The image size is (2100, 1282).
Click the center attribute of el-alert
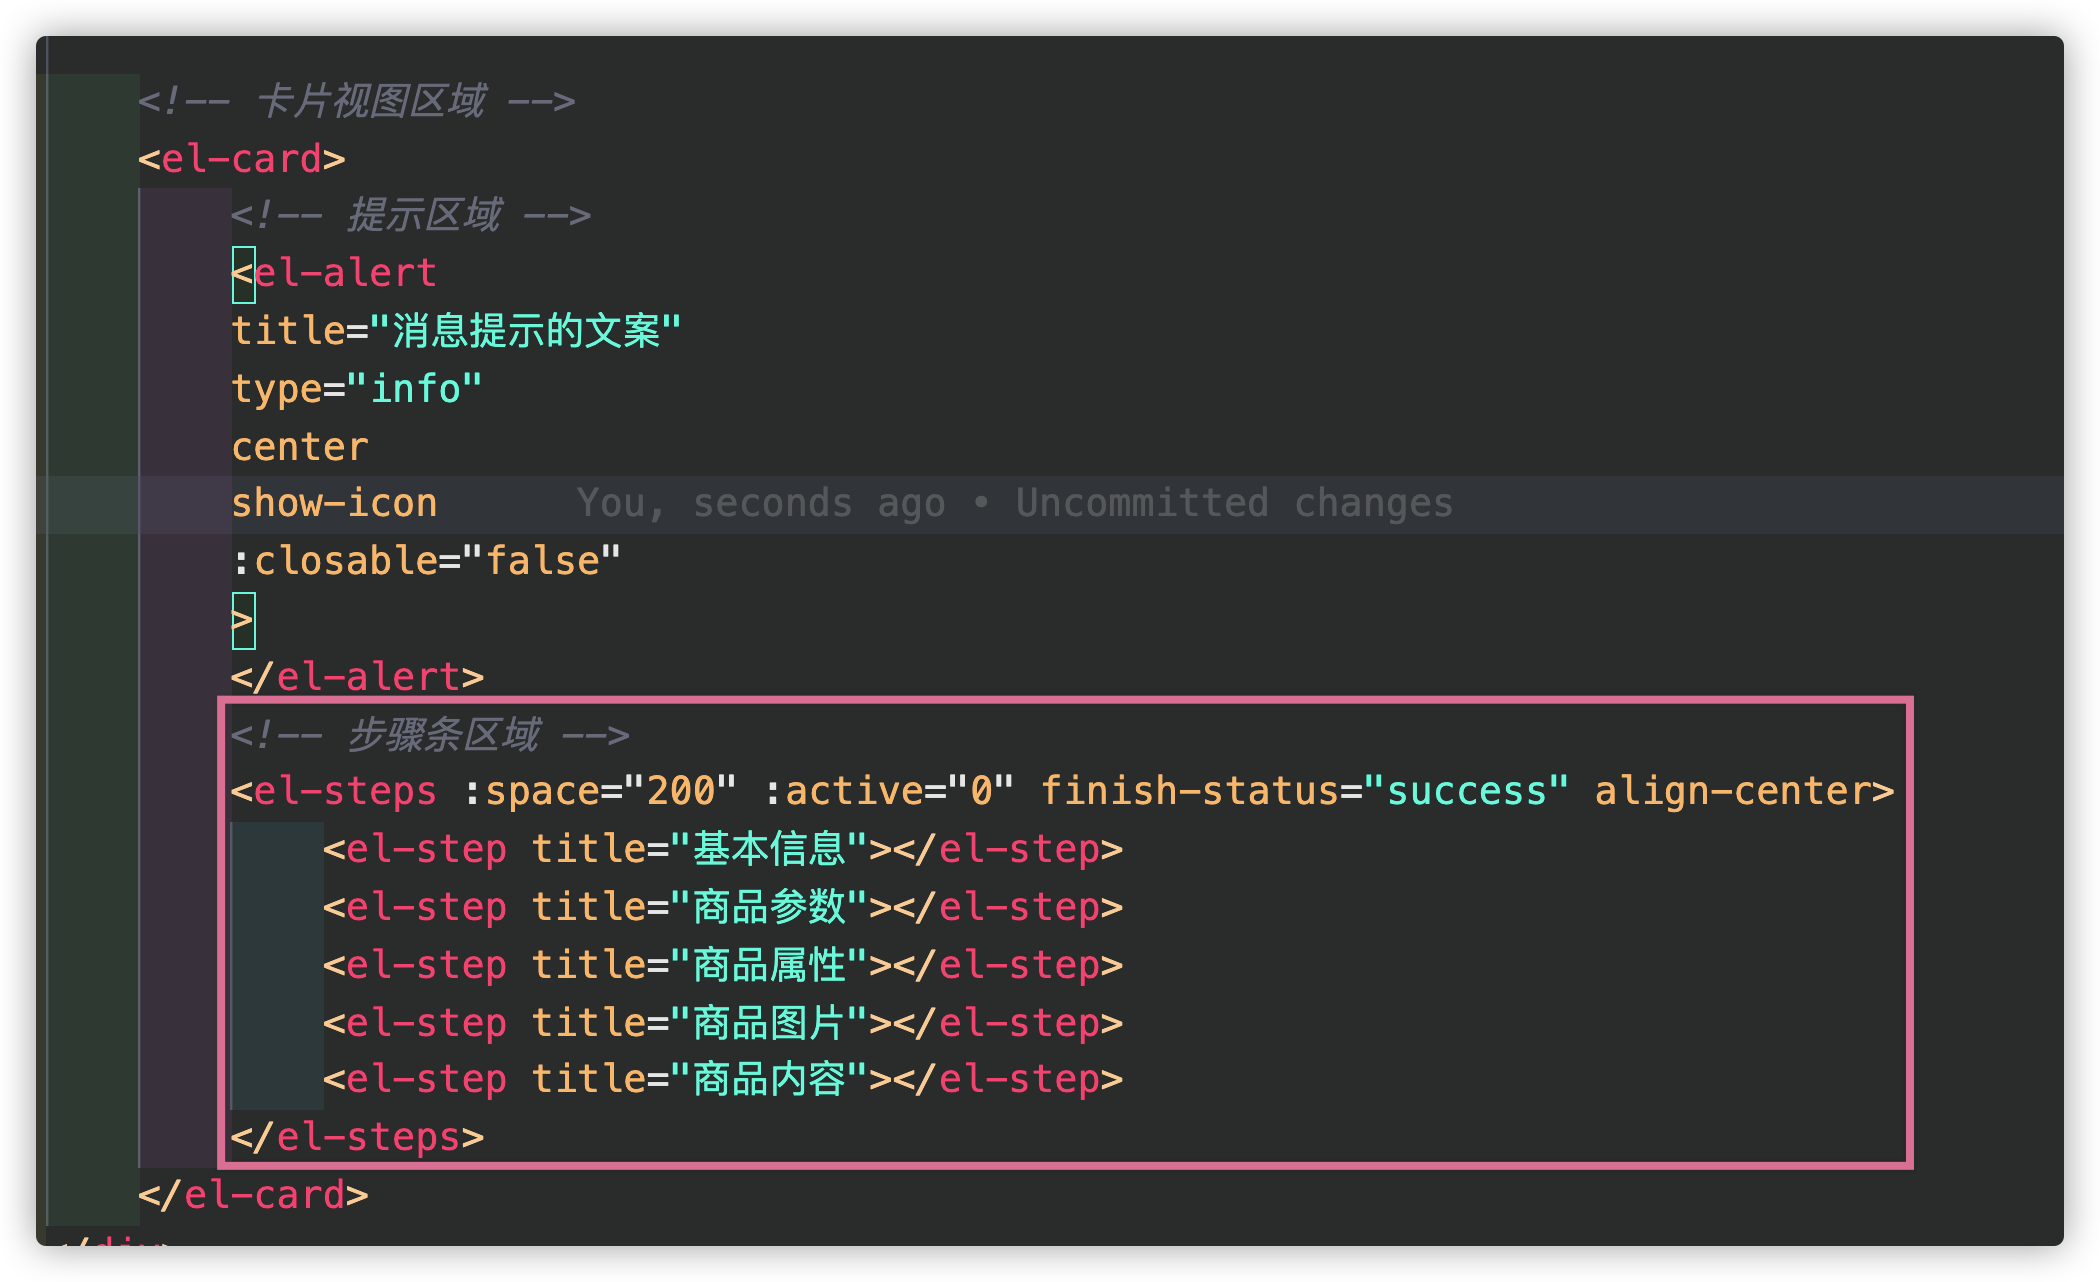click(x=300, y=446)
